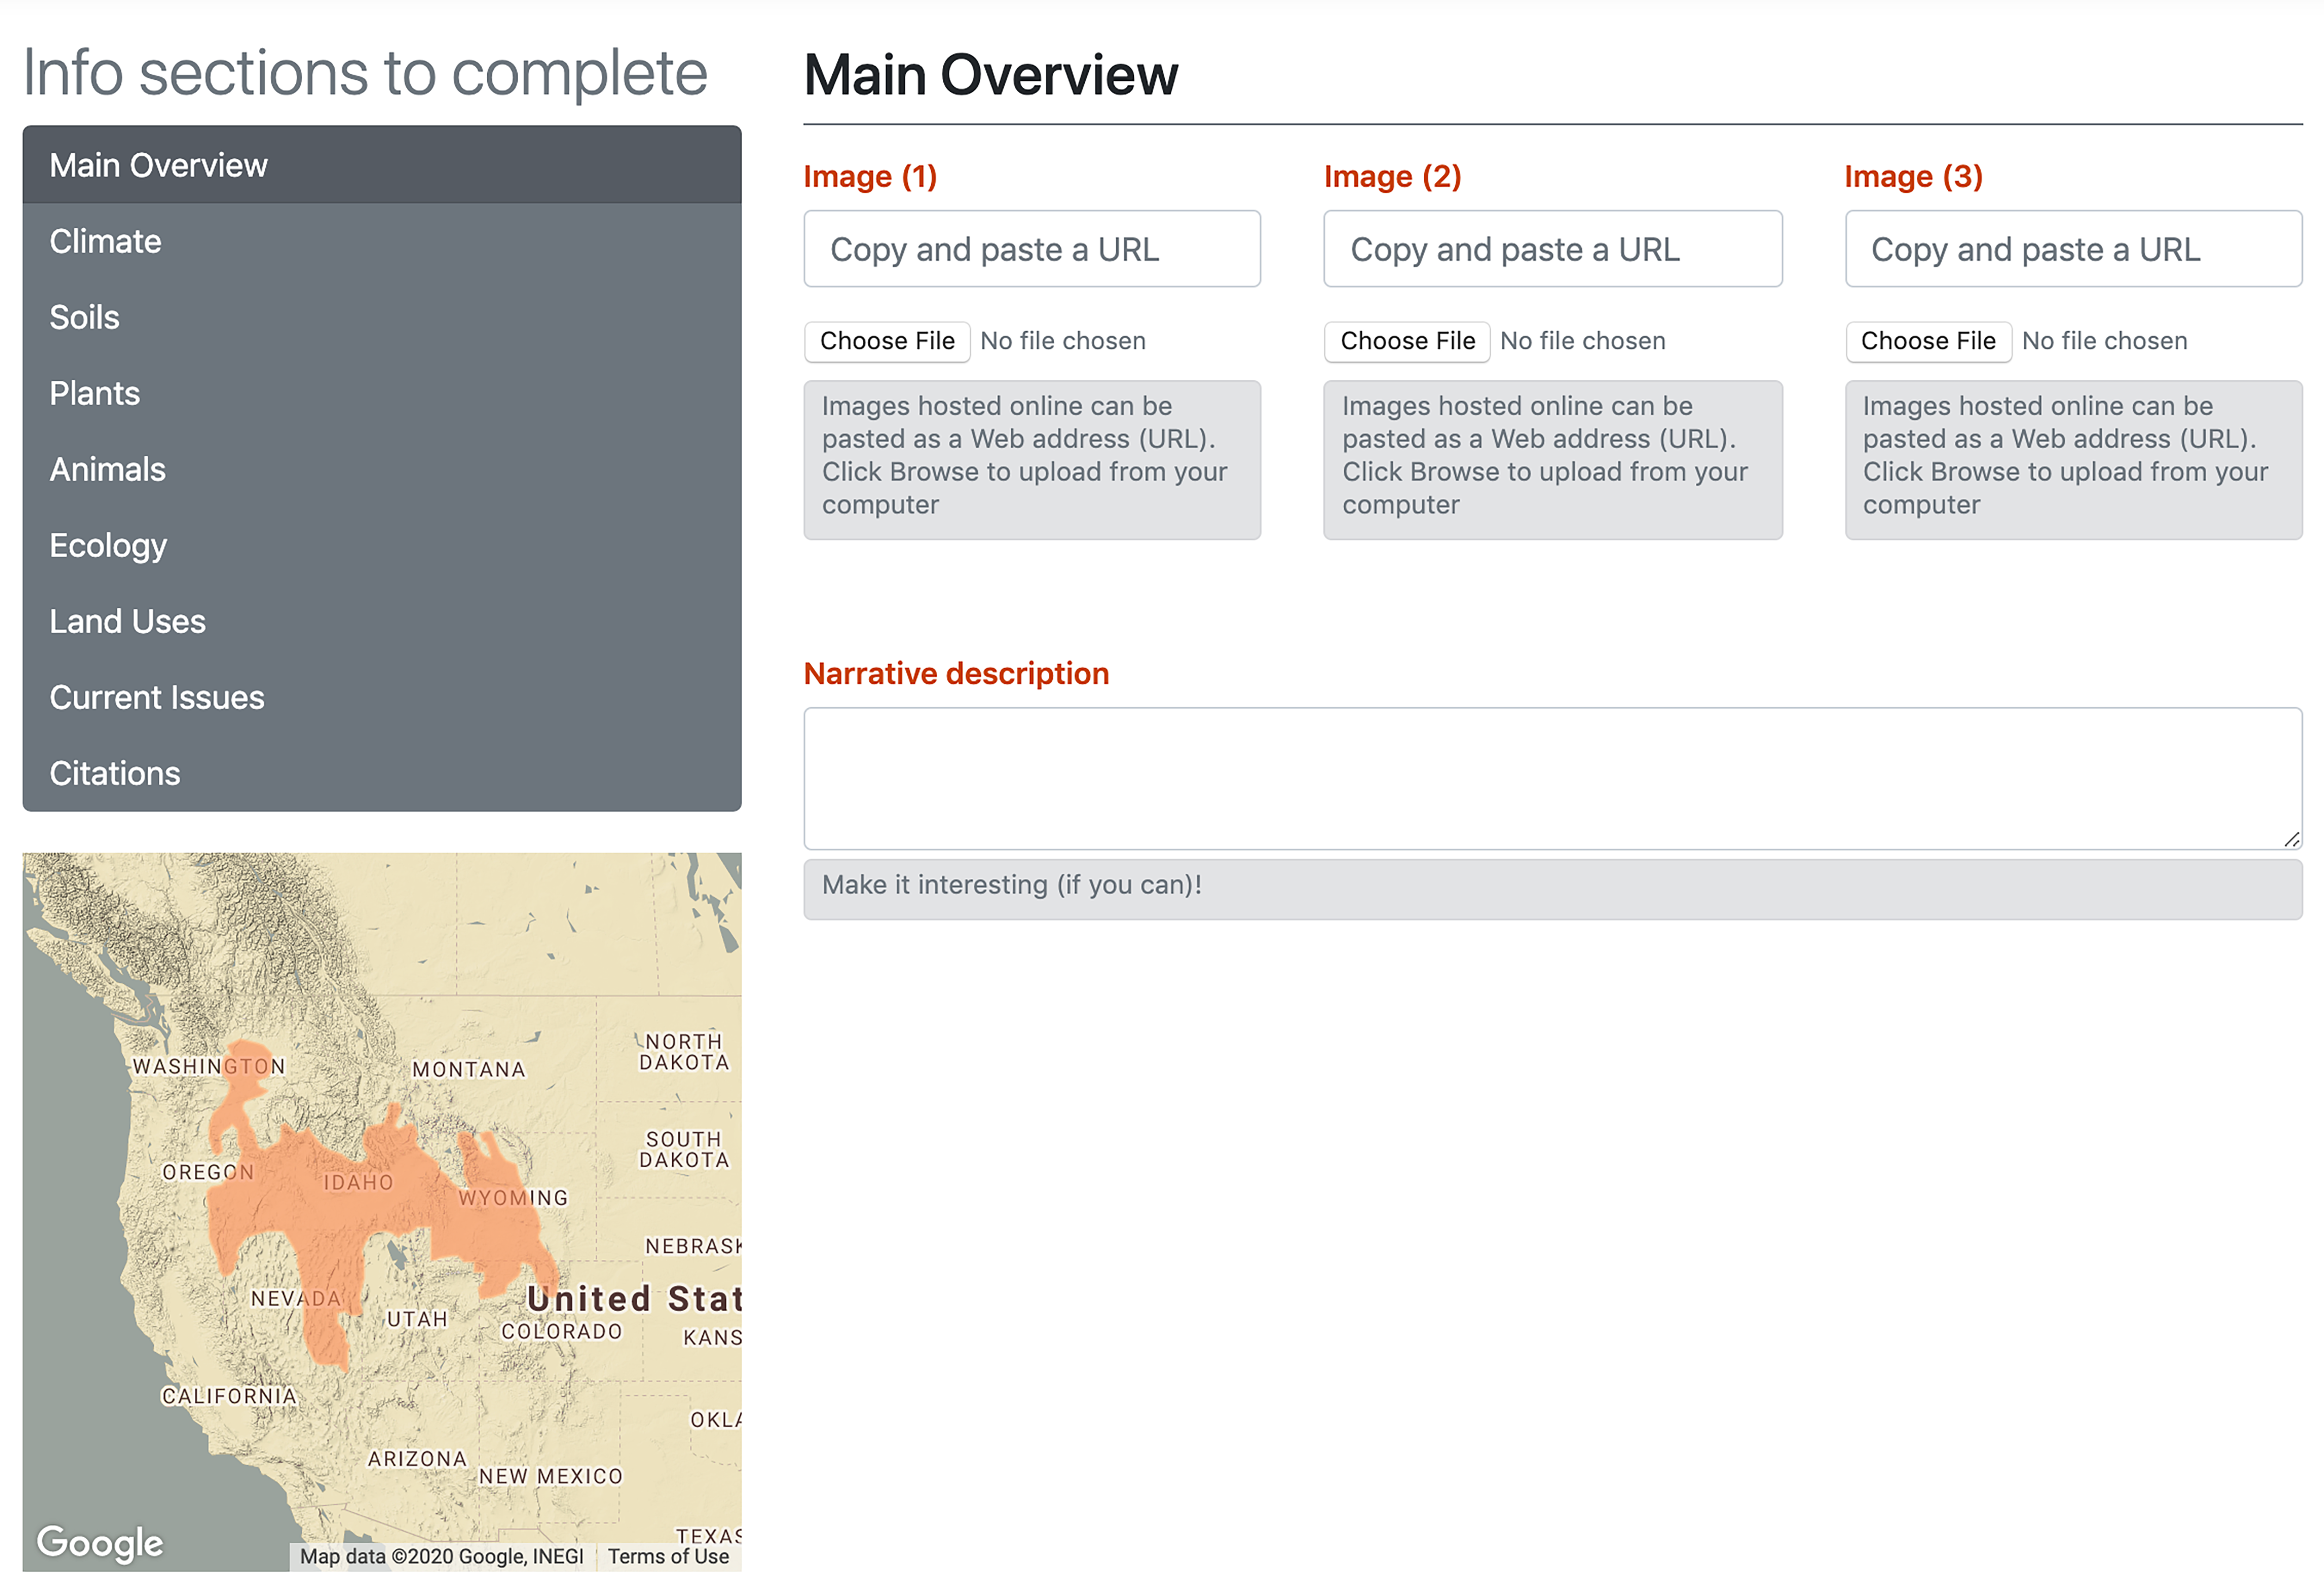2324x1580 pixels.
Task: Click the Image (1) label
Action: [870, 176]
